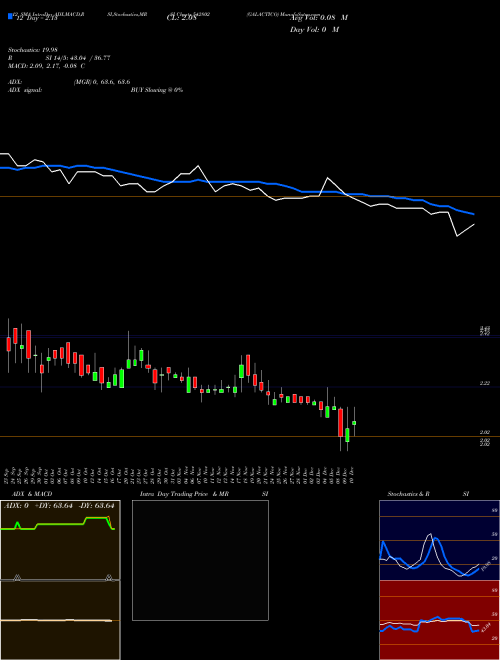Viewport: 500px width, 660px height.
Task: Click the large red candlestick just before the last two candles
Action: [340, 422]
